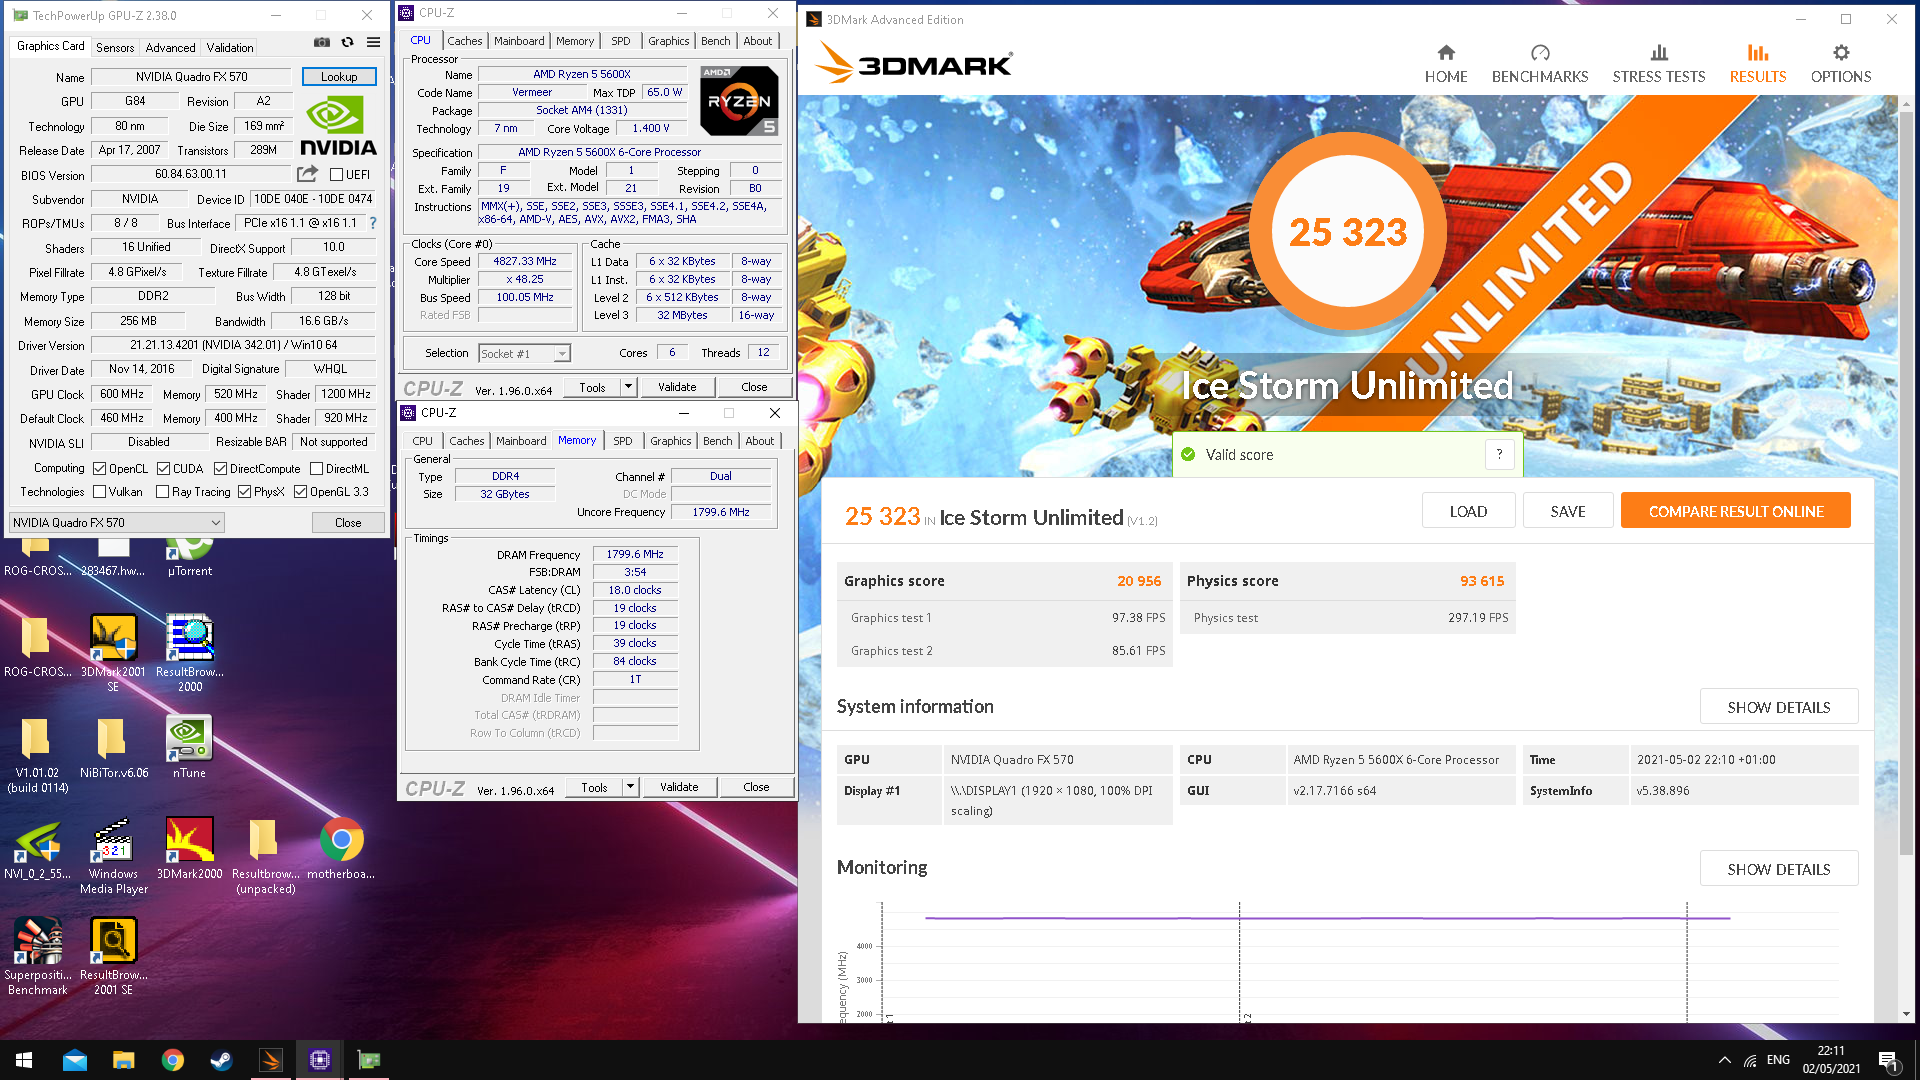Expand Tools dropdown arrow in lower CPU-Z

coord(630,787)
